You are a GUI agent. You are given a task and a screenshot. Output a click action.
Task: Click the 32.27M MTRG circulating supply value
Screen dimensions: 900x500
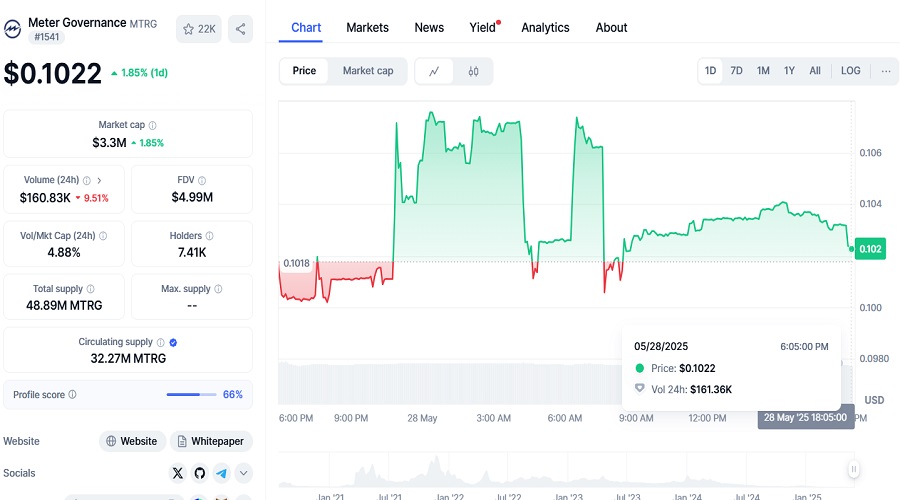128,359
